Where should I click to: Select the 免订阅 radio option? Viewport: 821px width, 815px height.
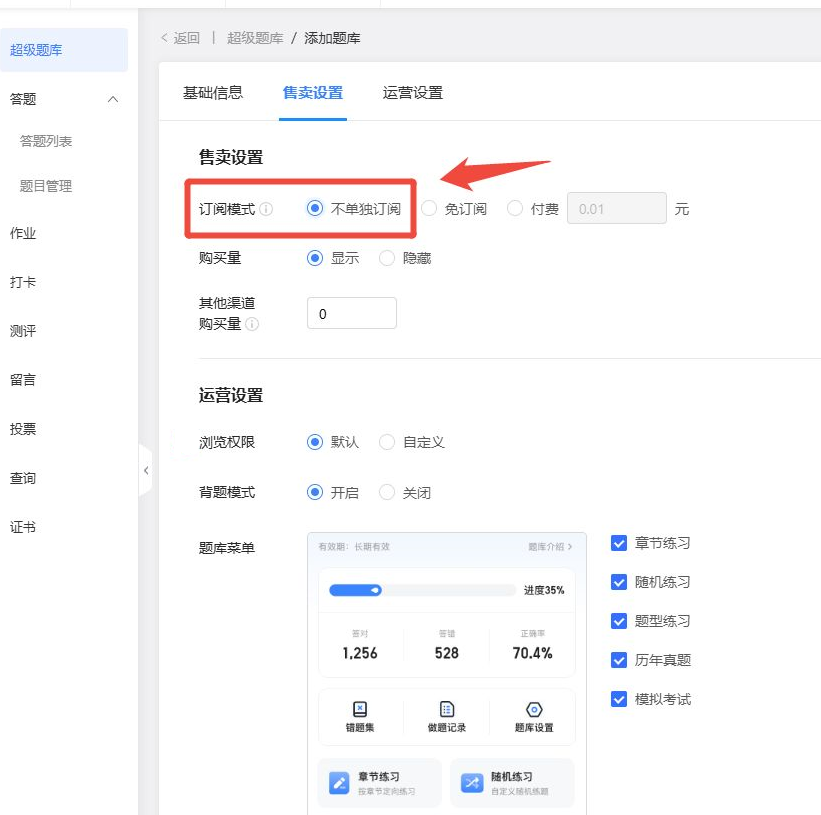click(430, 209)
